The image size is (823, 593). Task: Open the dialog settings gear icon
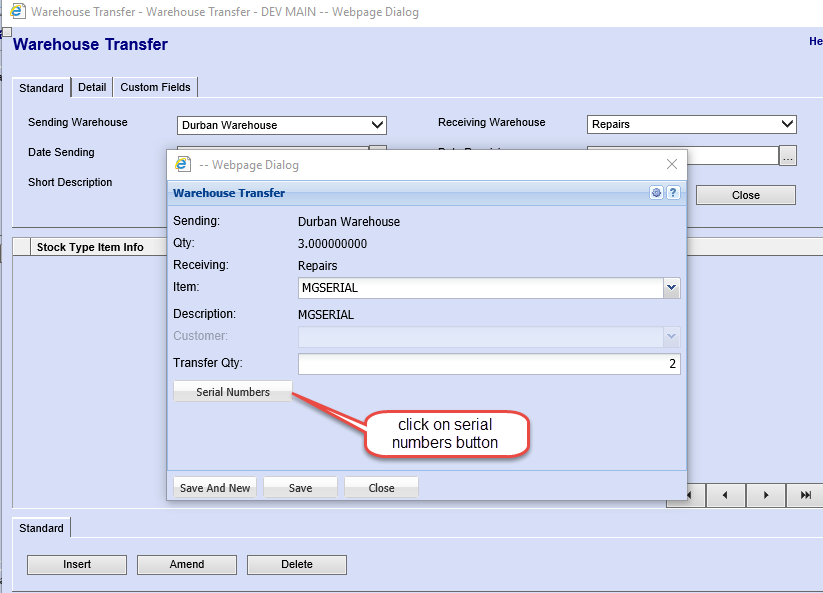(x=657, y=193)
